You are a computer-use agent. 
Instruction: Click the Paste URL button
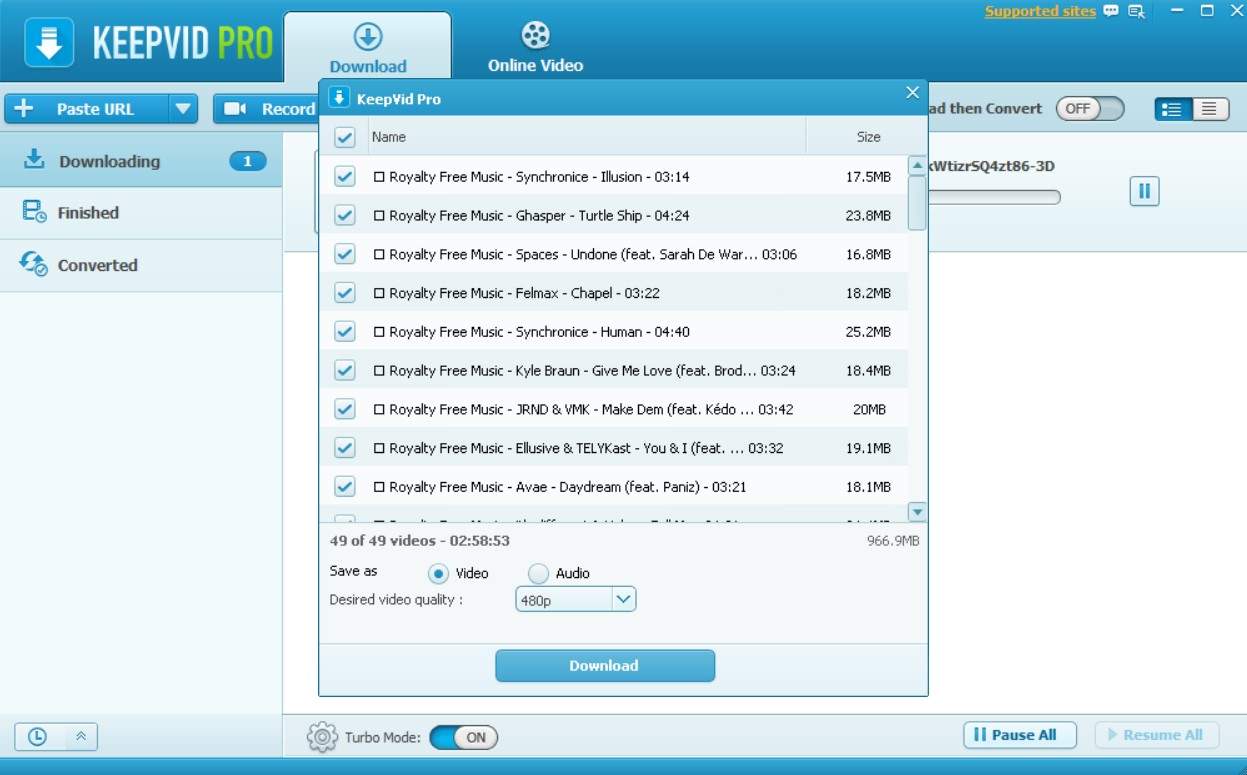click(87, 109)
